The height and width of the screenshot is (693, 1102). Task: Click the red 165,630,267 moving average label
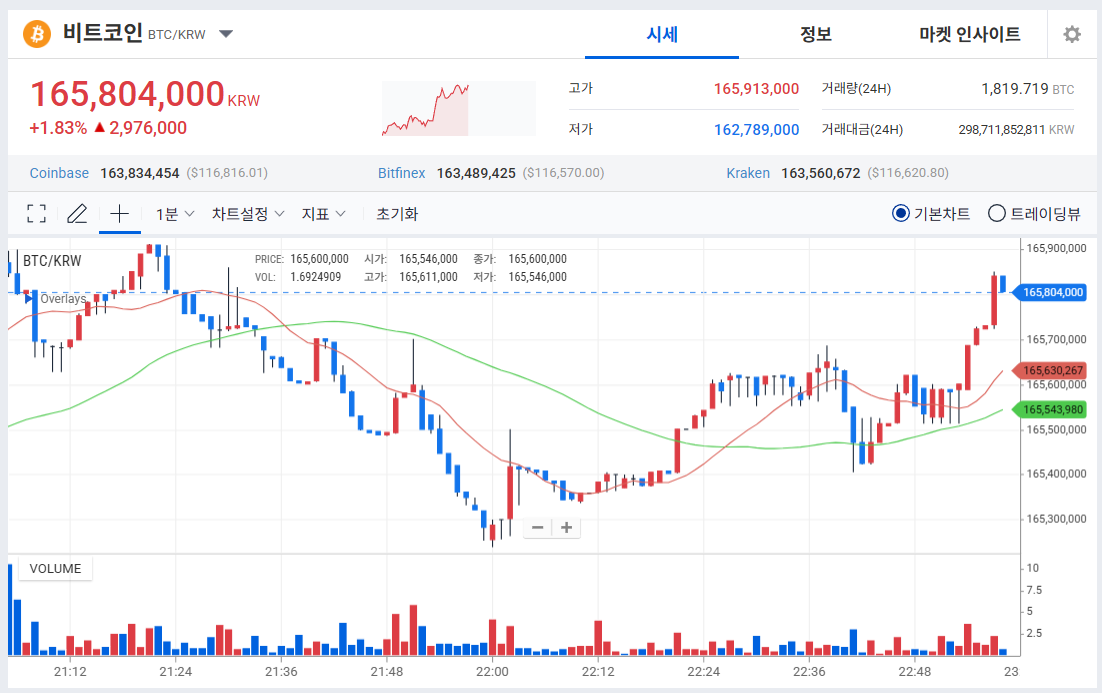(x=1052, y=370)
